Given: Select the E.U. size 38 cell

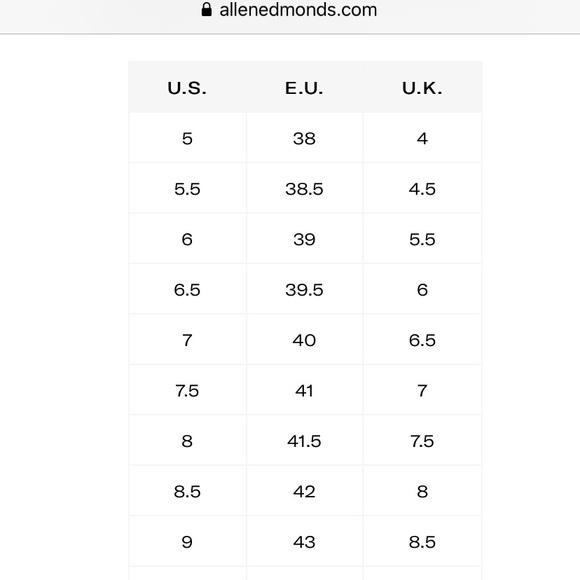Looking at the screenshot, I should pyautogui.click(x=304, y=138).
